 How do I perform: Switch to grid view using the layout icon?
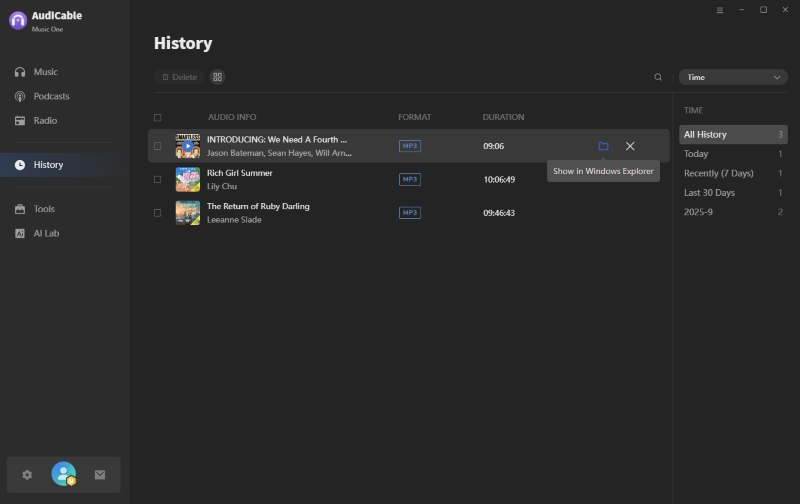click(217, 77)
